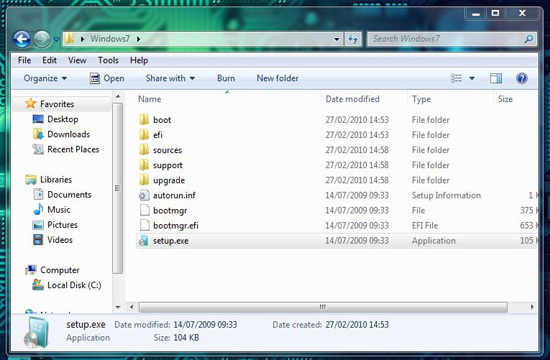Click the bootmgr.efi file icon
The width and height of the screenshot is (550, 360).
click(144, 225)
